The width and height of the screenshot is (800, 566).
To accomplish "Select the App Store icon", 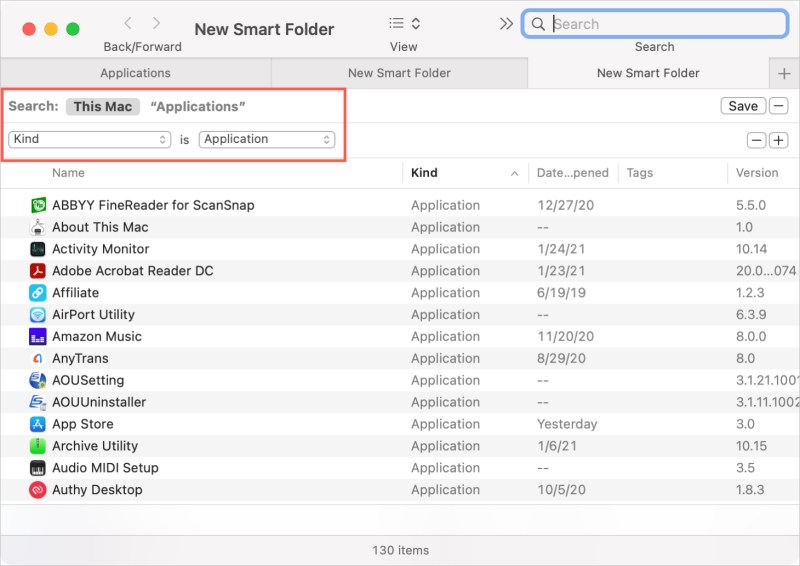I will pyautogui.click(x=38, y=424).
